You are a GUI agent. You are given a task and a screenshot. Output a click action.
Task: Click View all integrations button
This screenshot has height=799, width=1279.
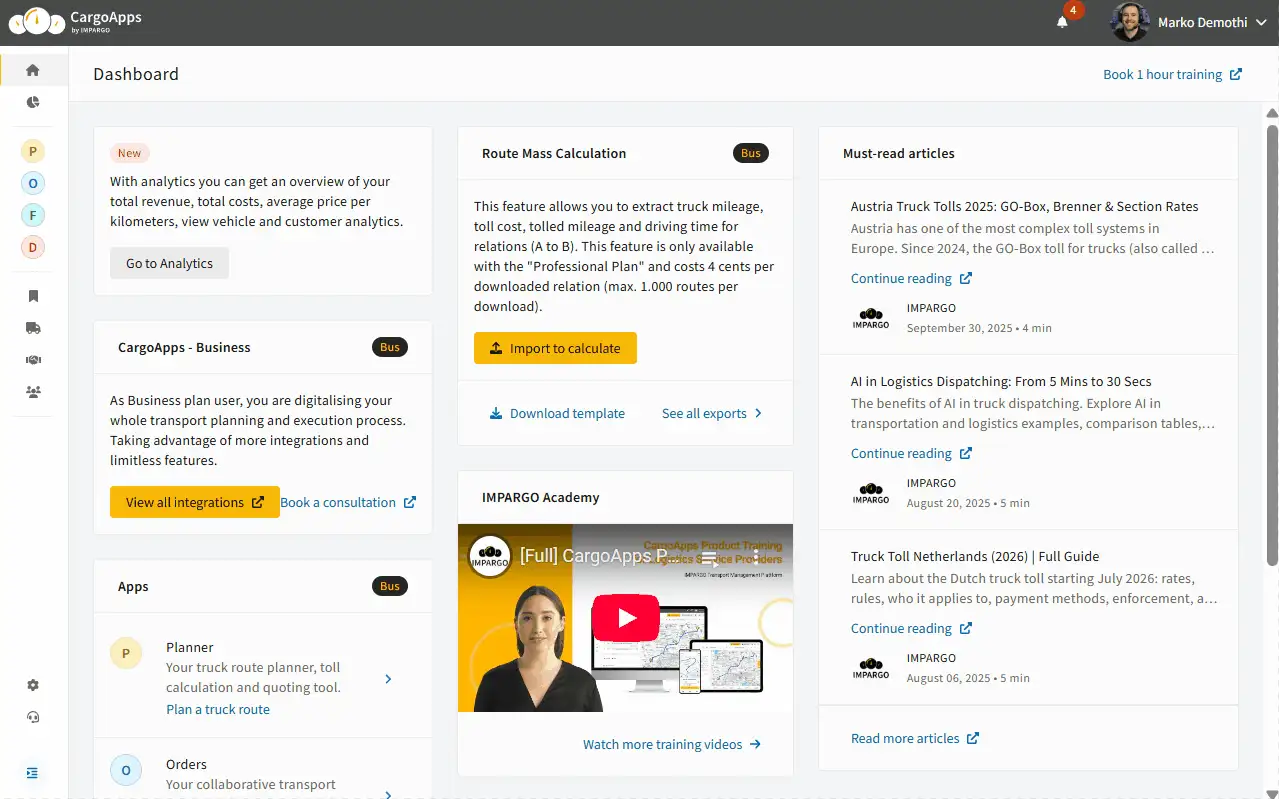coord(195,502)
